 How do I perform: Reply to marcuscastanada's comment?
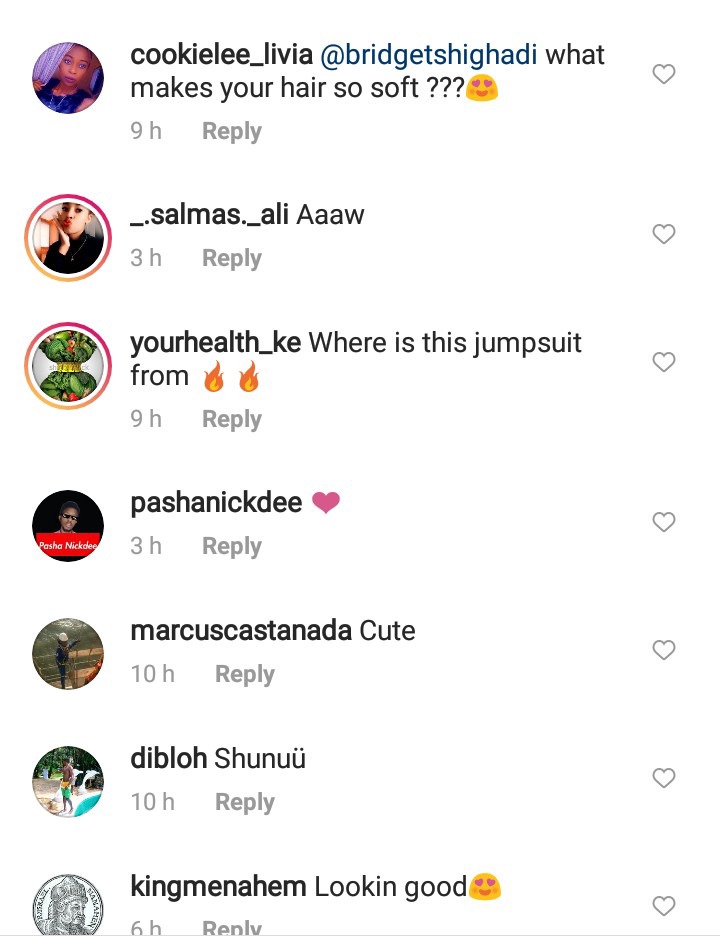[245, 674]
